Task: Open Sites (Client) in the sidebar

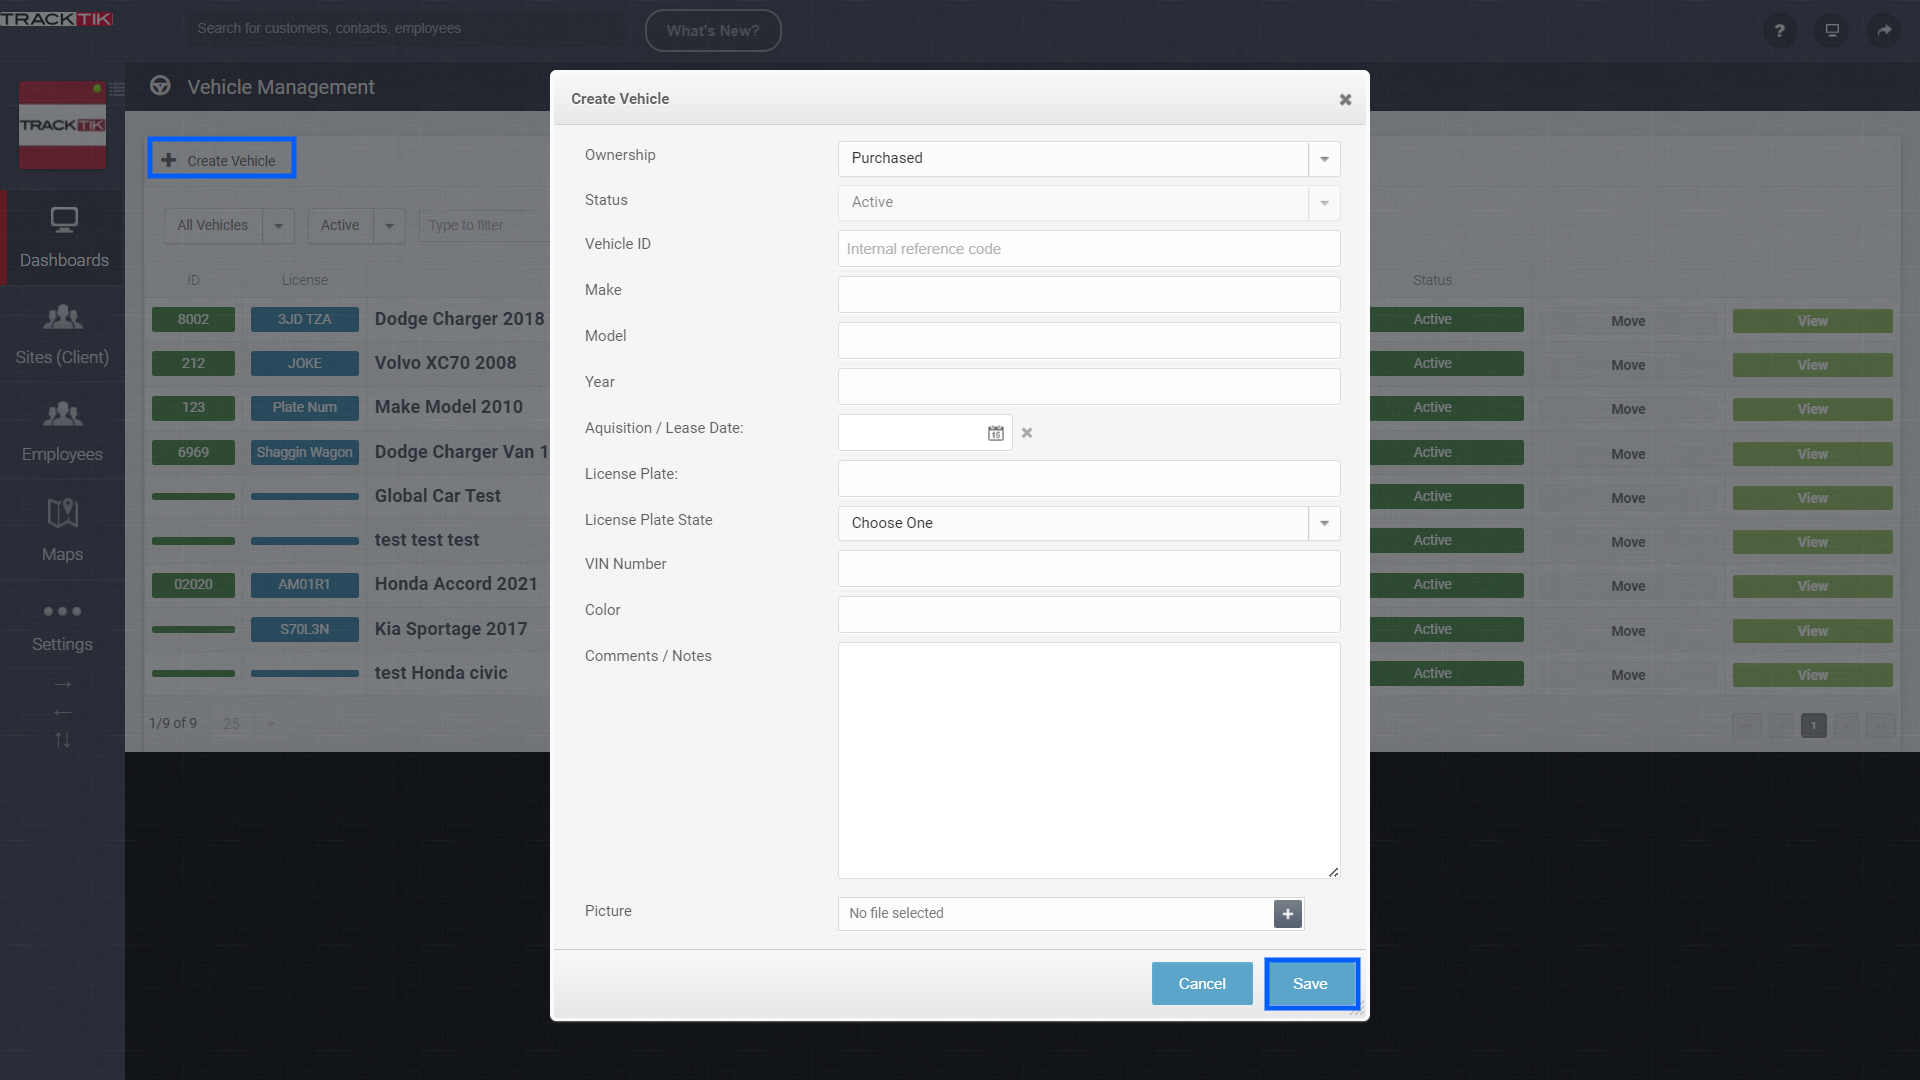Action: pos(62,335)
